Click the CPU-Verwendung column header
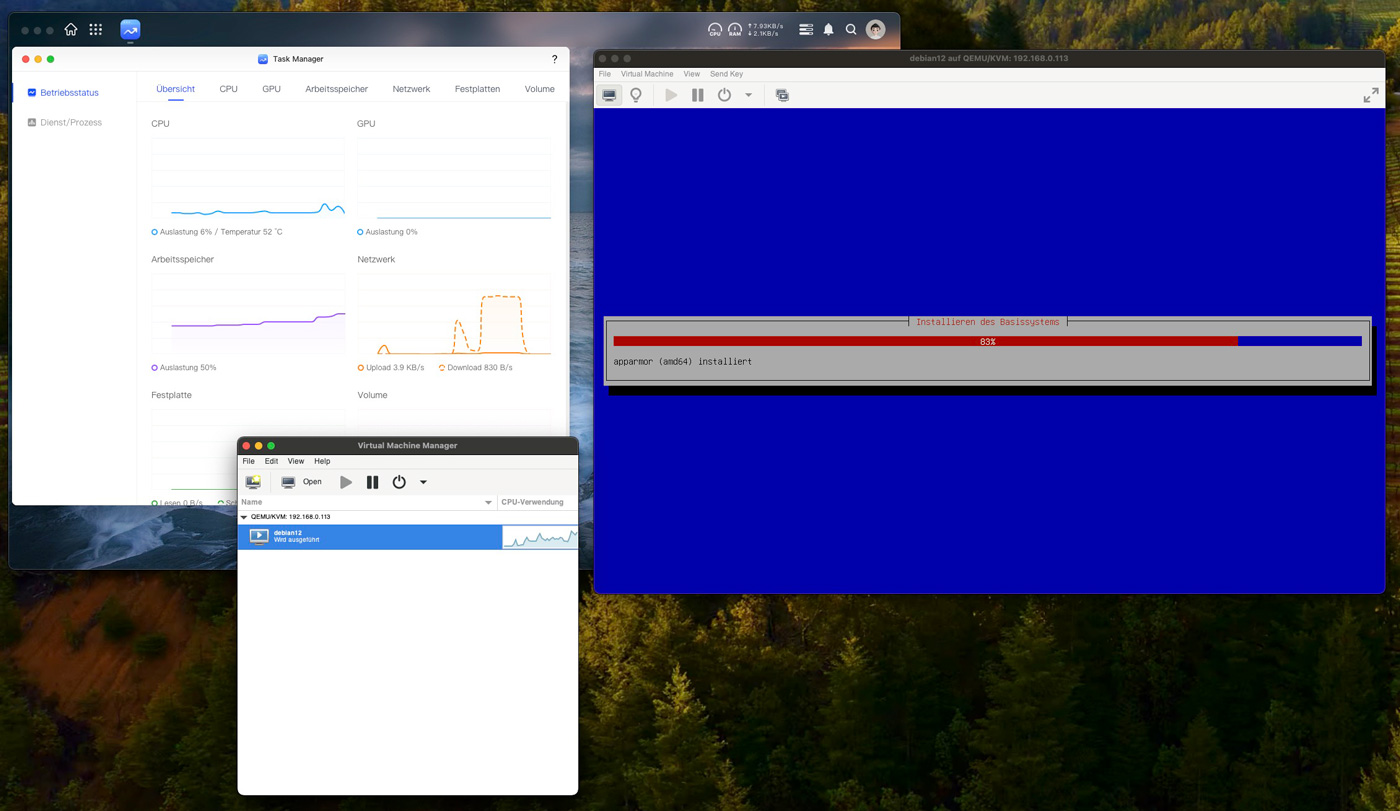 tap(537, 502)
